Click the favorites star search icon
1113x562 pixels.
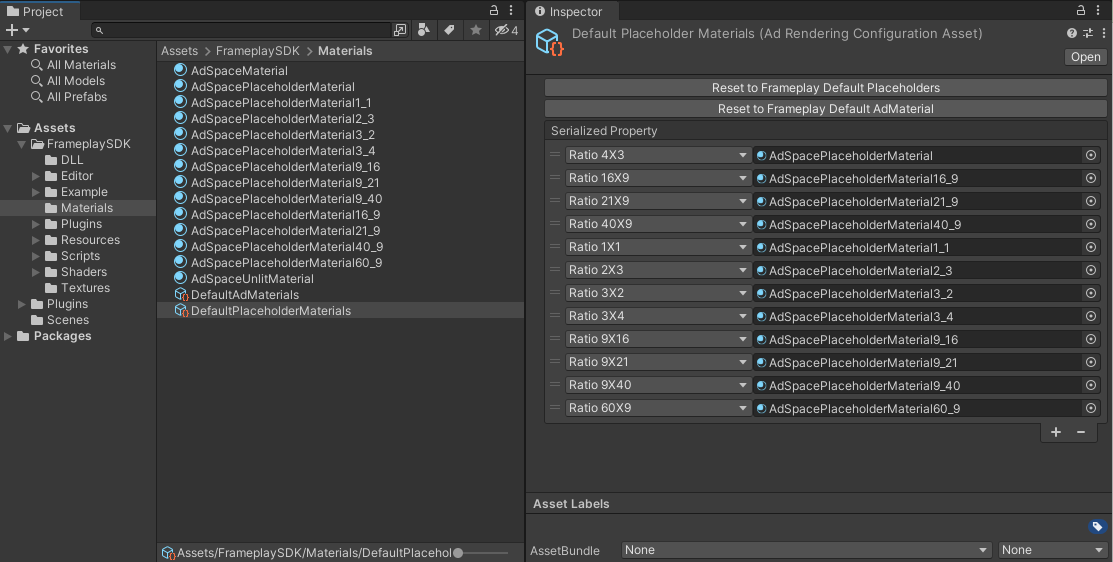476,30
